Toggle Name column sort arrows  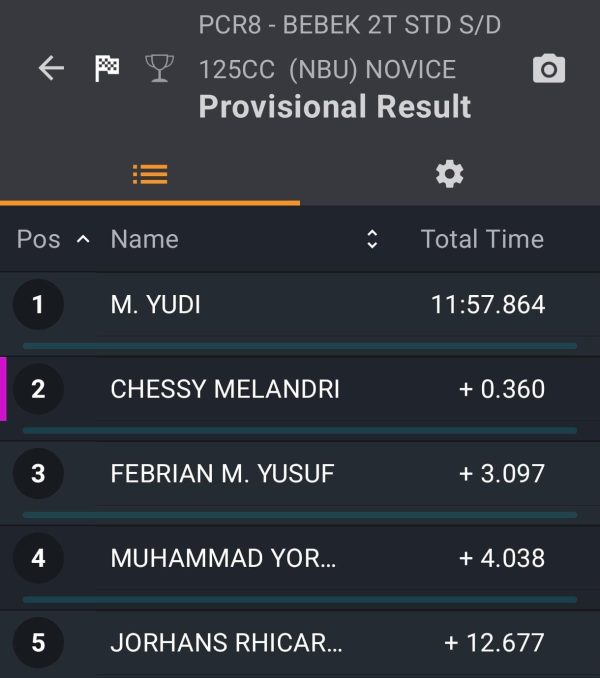point(372,239)
